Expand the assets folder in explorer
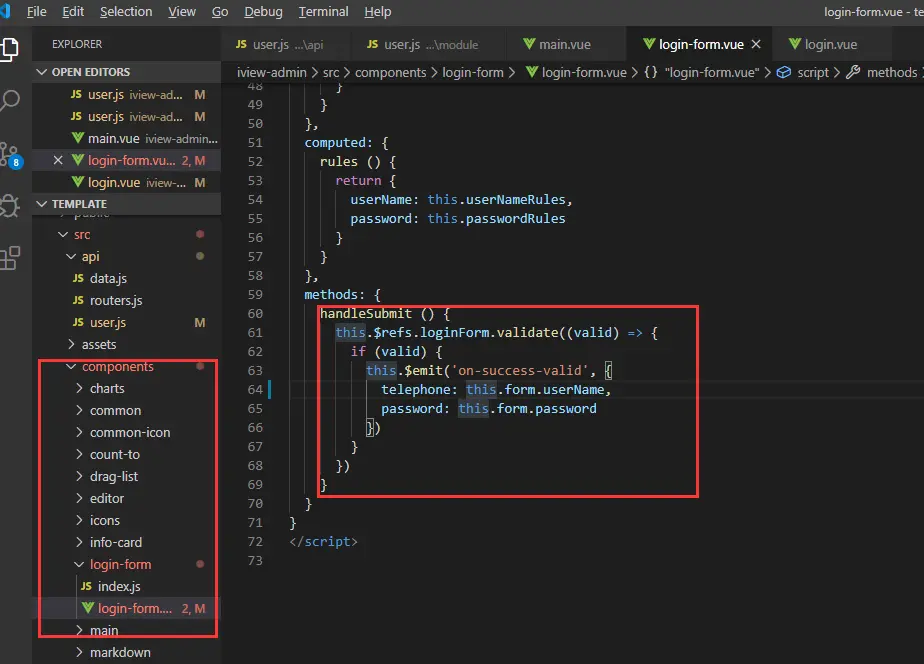Viewport: 924px width, 664px height. point(99,345)
